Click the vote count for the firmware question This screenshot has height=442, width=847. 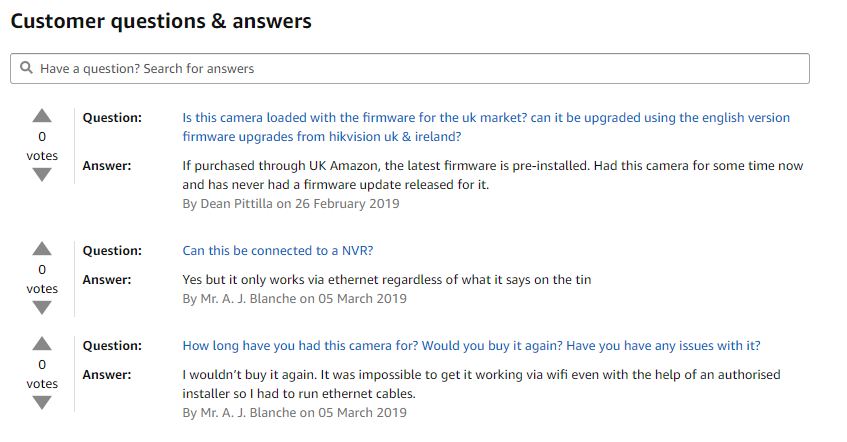(x=42, y=136)
